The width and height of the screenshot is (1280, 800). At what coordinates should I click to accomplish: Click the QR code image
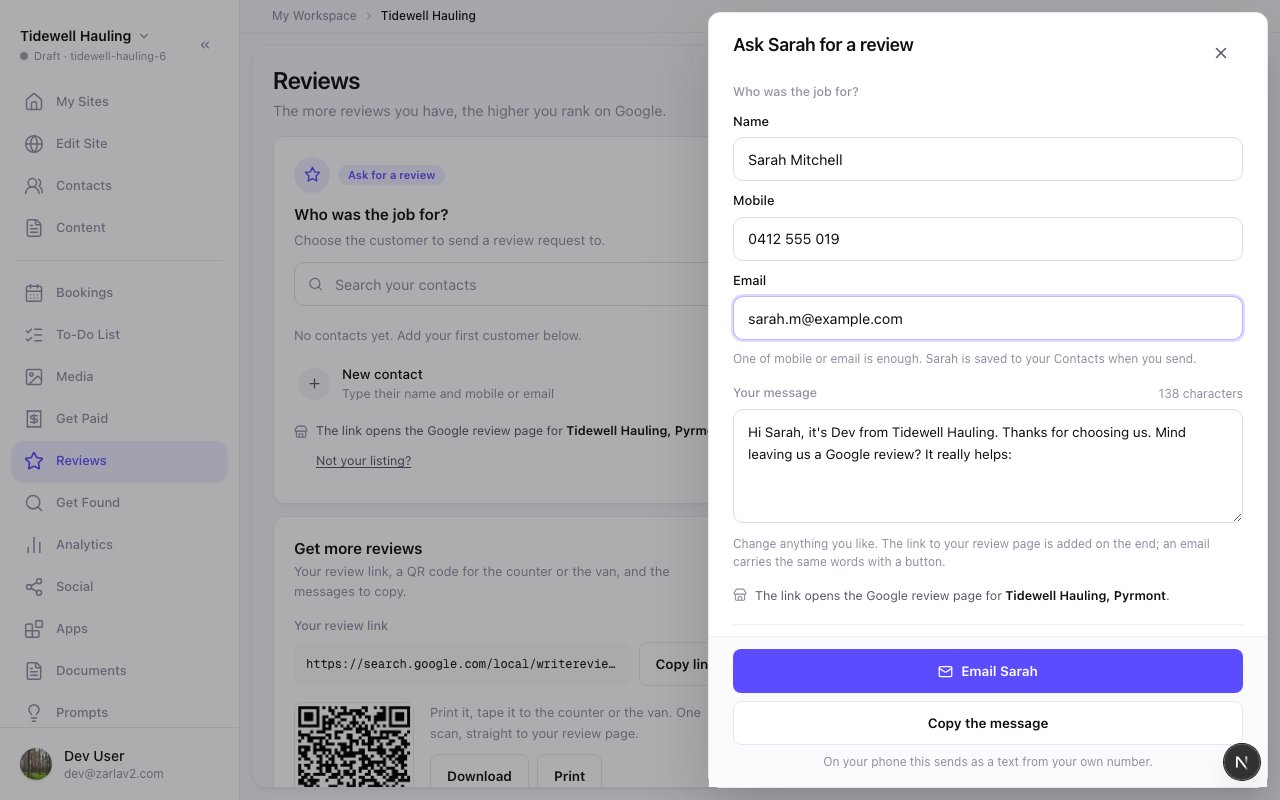coord(354,745)
